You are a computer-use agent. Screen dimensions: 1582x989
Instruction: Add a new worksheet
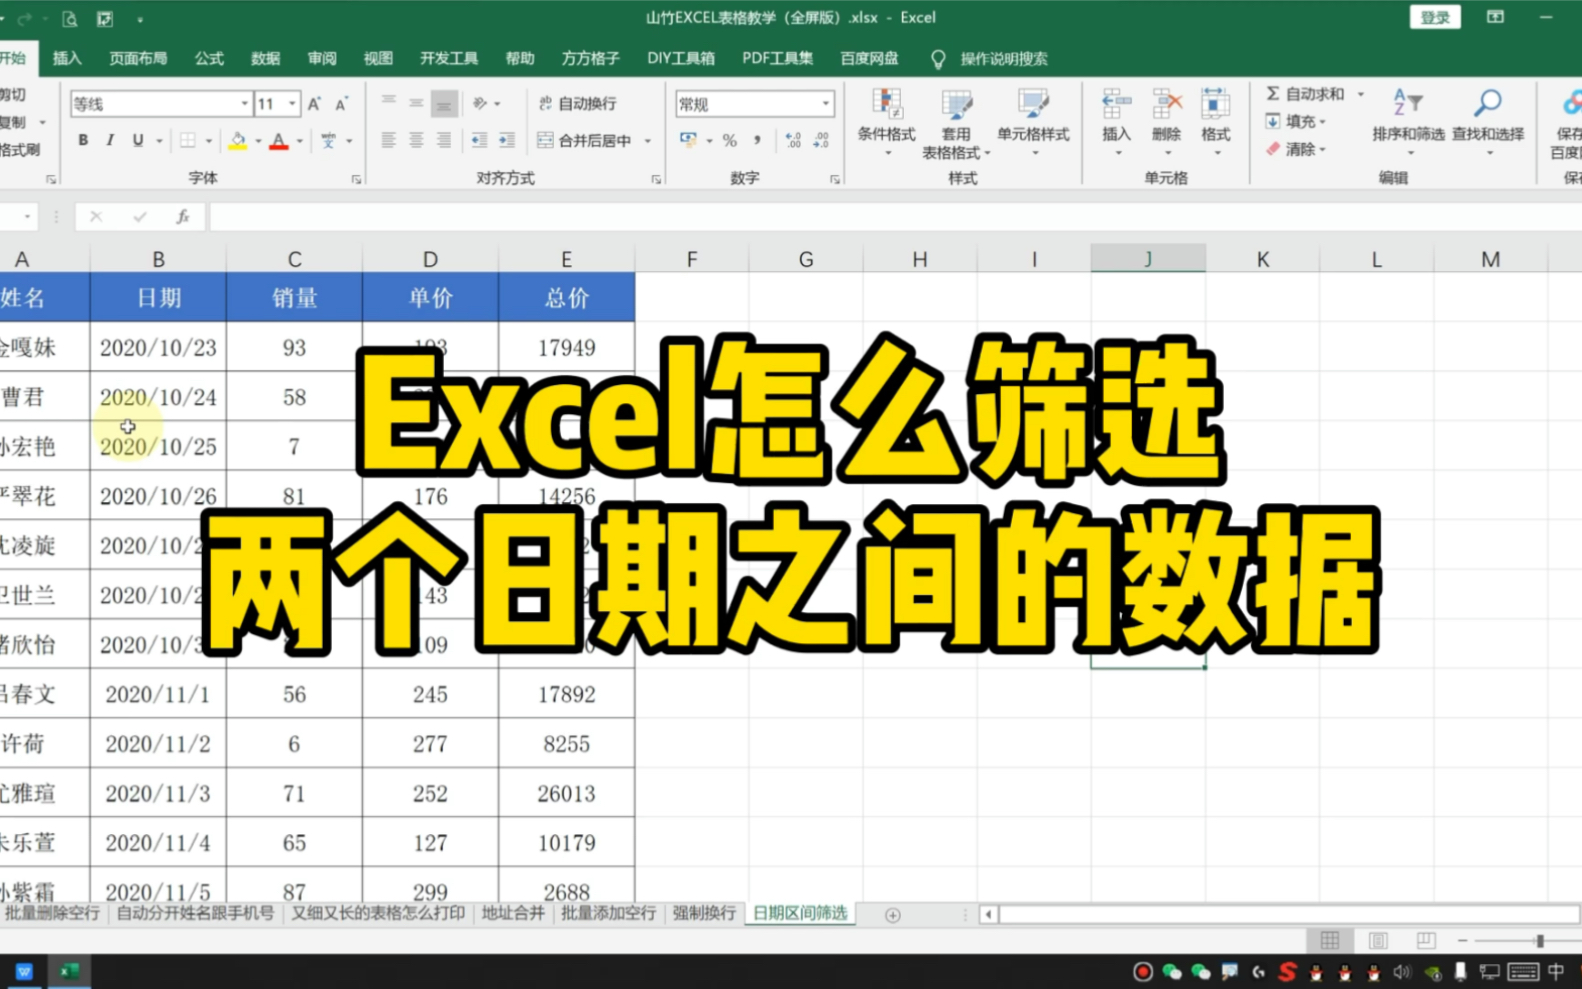(893, 915)
